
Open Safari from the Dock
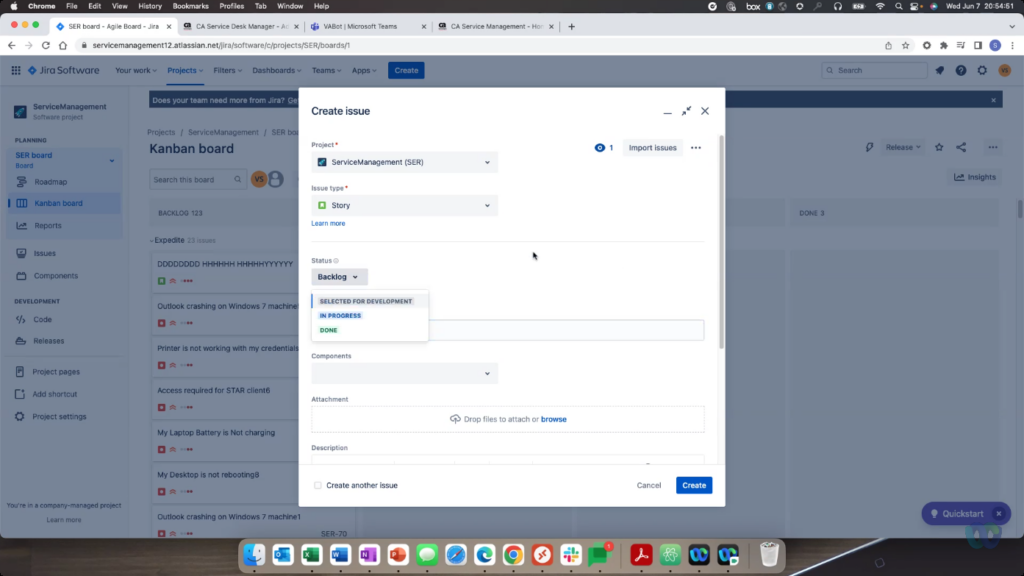click(x=456, y=555)
